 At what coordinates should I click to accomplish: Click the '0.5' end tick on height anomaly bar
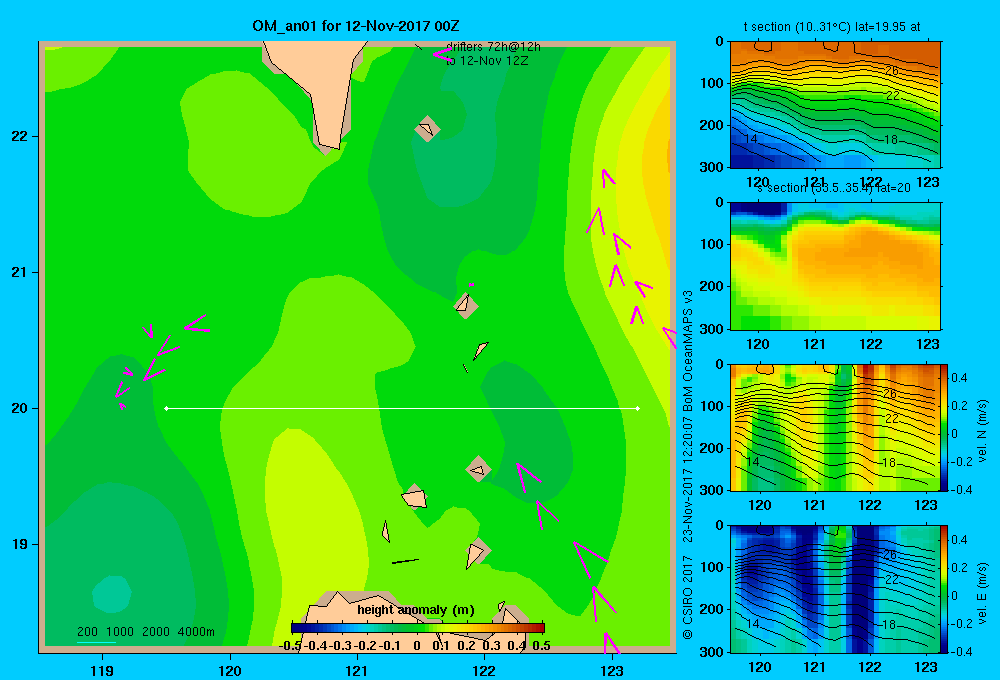coord(541,646)
